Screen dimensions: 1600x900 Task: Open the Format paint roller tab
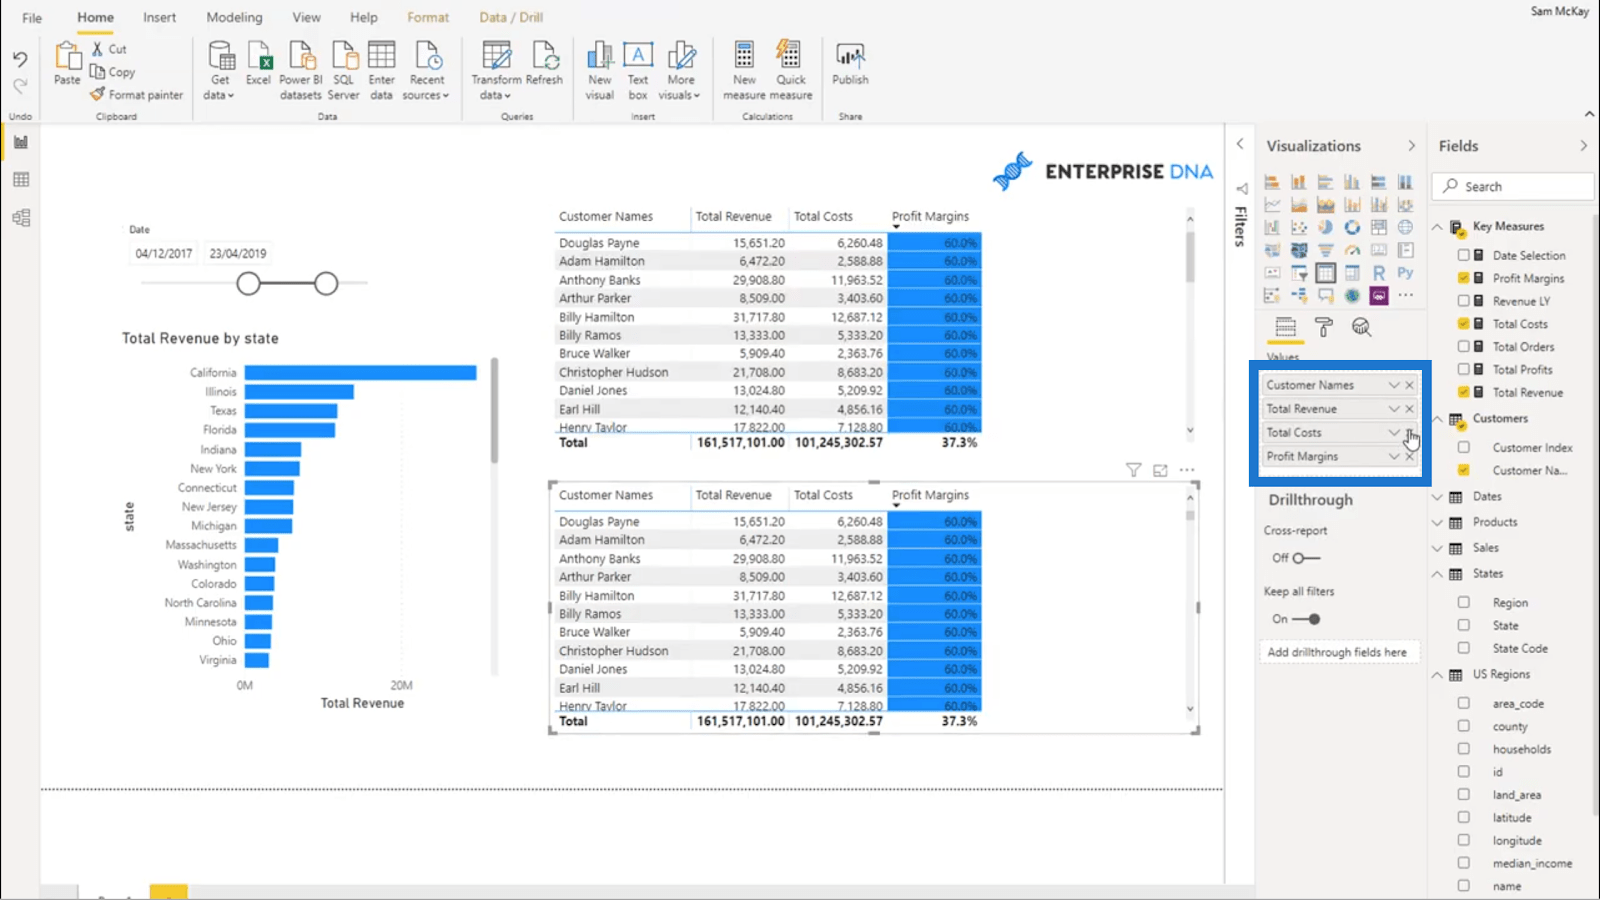click(1323, 327)
